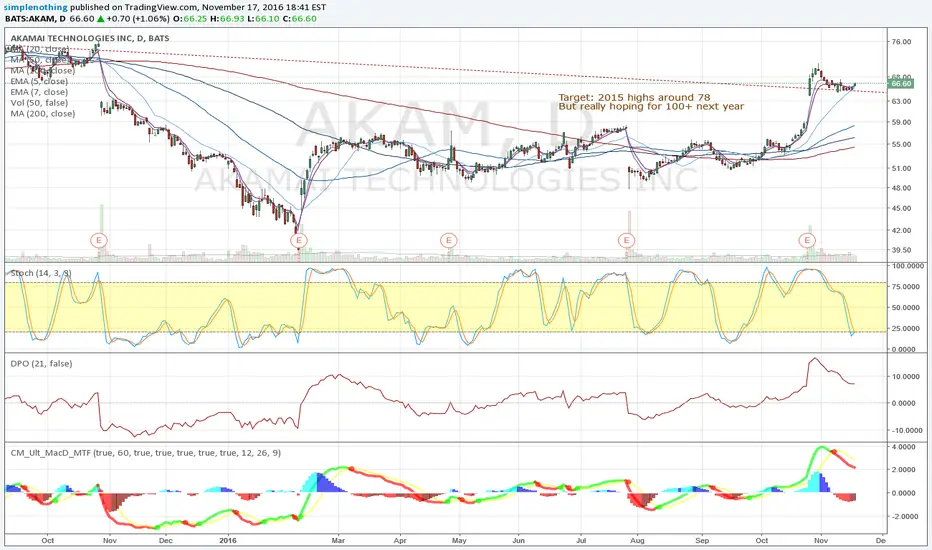Click the Aug label on the time axis
932x550 pixels.
(x=637, y=540)
